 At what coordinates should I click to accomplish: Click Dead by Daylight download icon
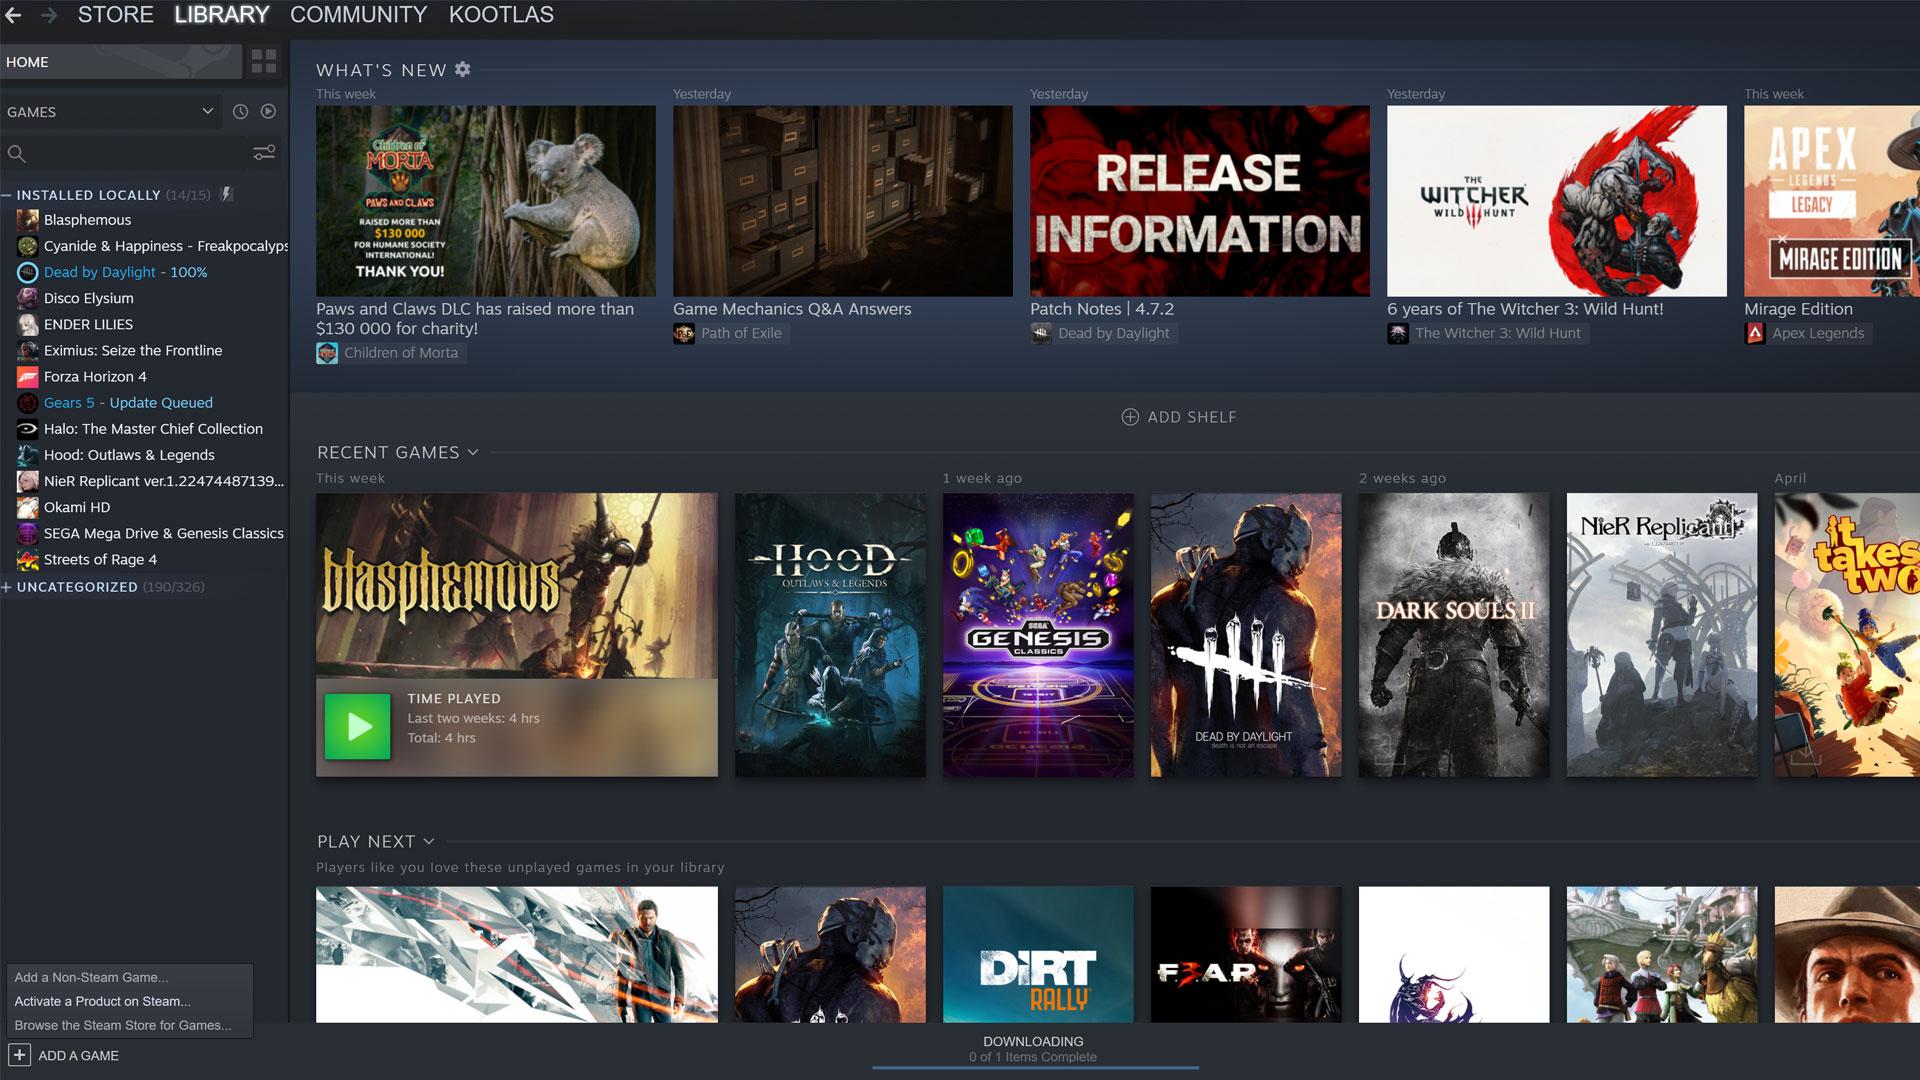pyautogui.click(x=28, y=272)
